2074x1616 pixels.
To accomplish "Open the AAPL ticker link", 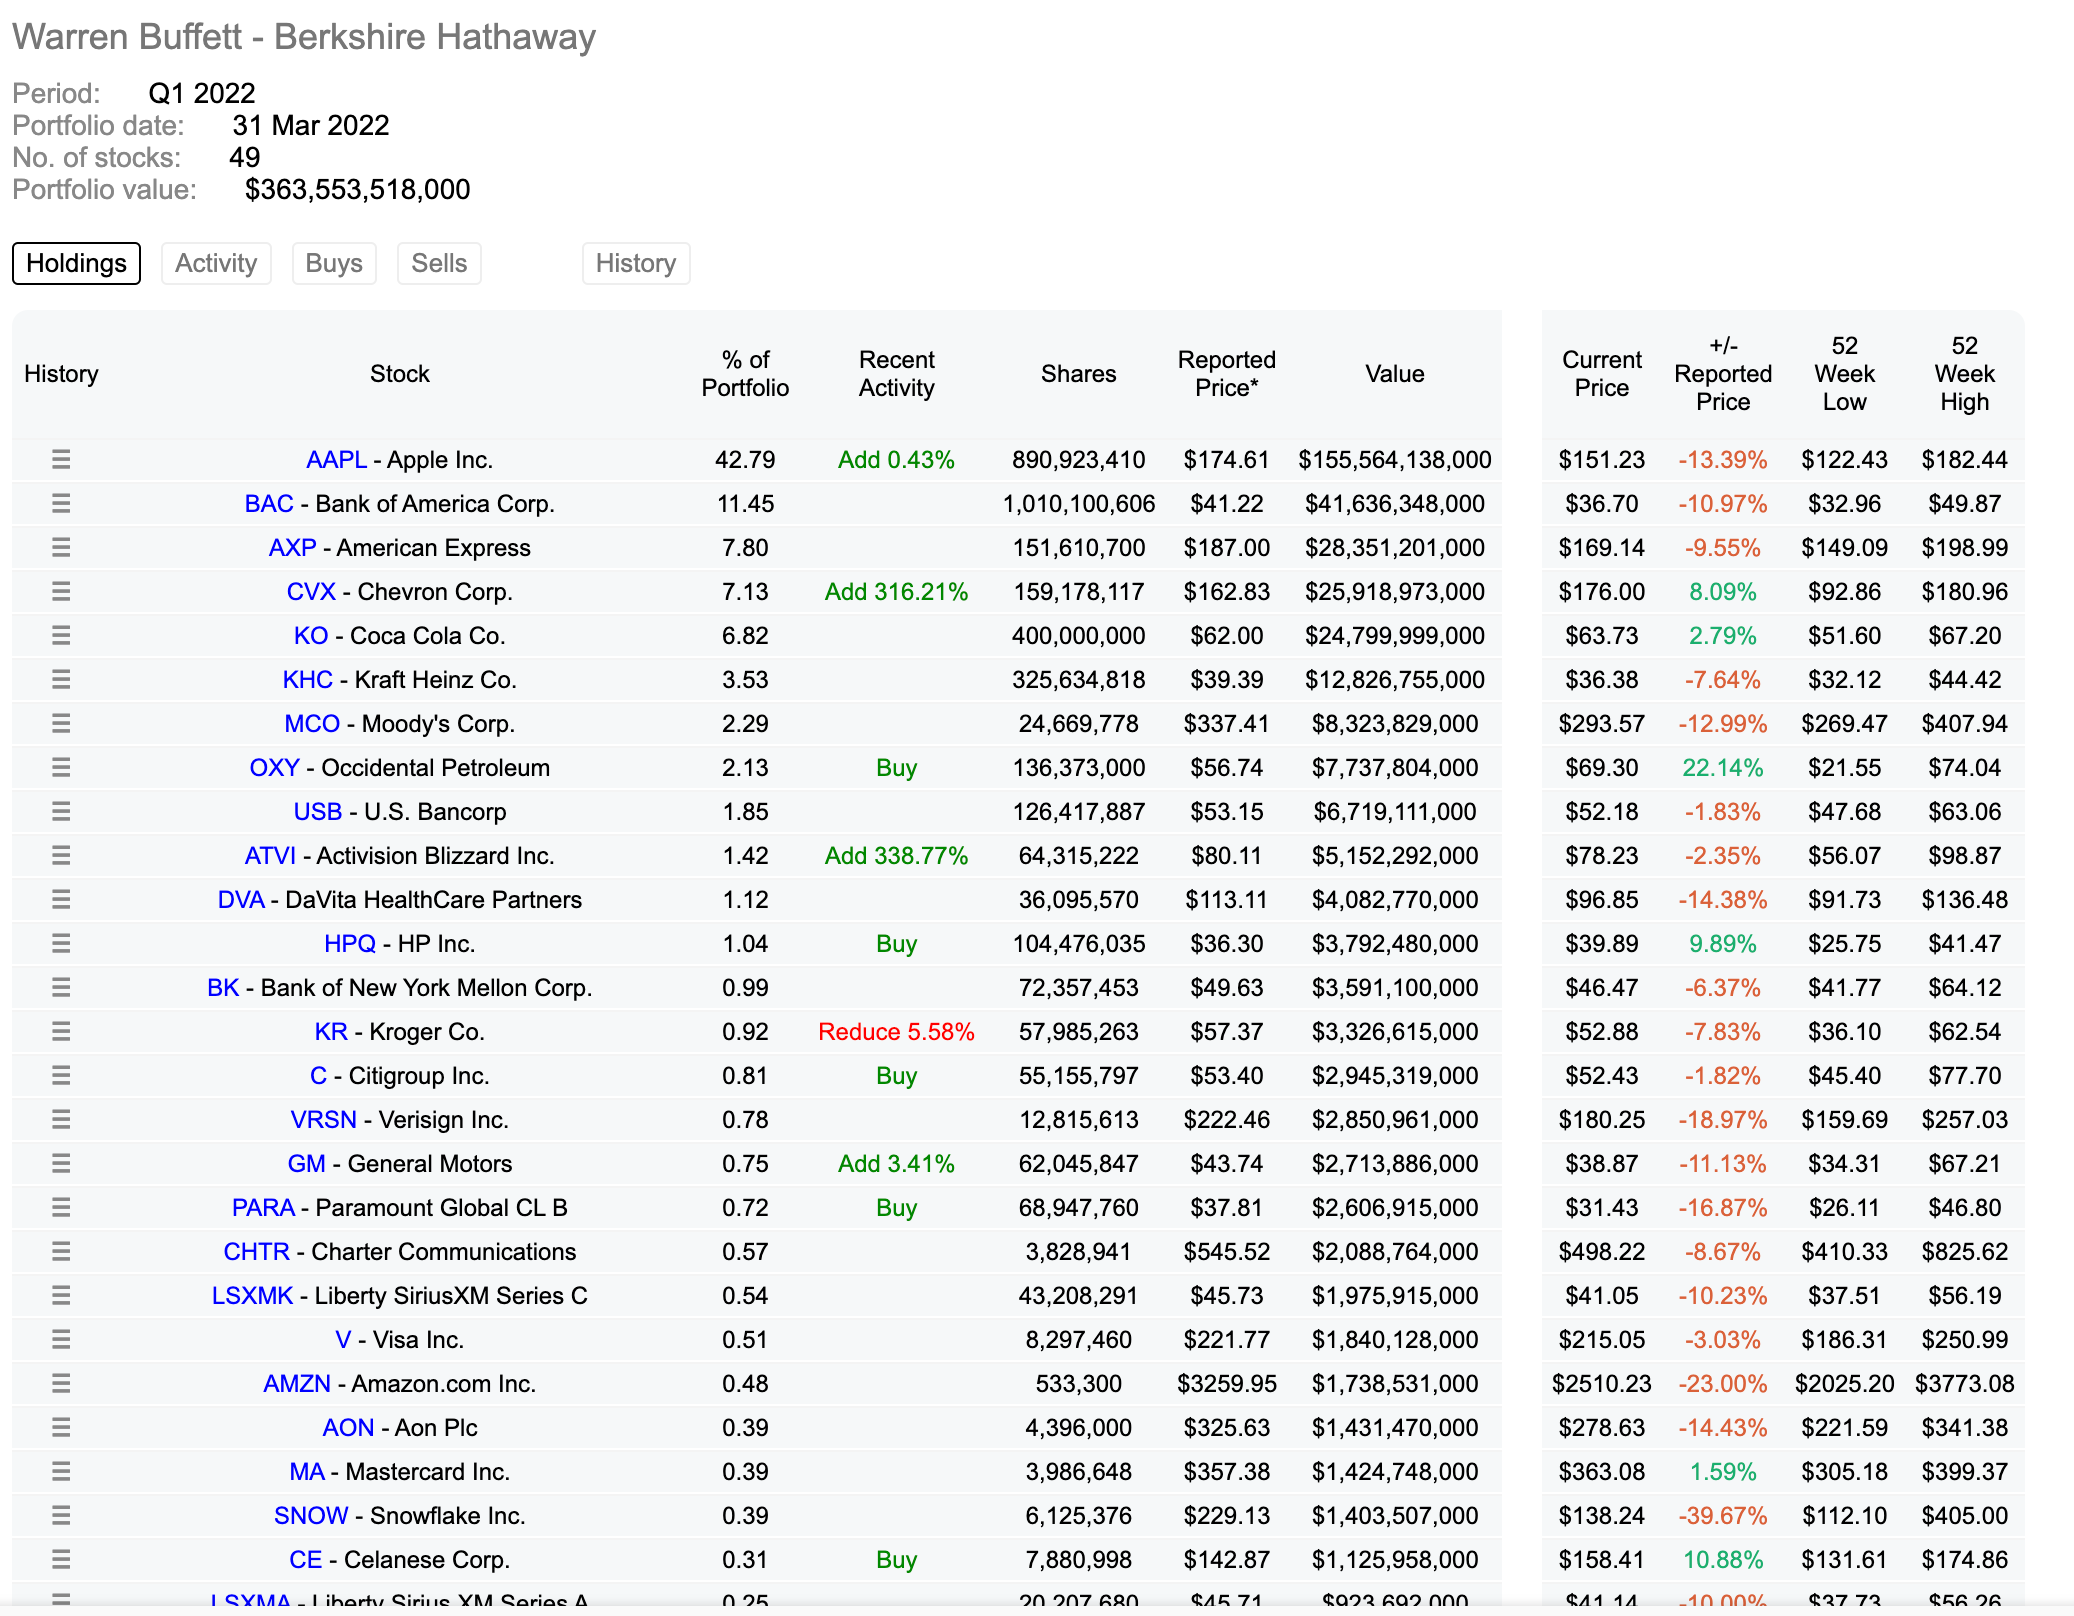I will click(x=336, y=460).
